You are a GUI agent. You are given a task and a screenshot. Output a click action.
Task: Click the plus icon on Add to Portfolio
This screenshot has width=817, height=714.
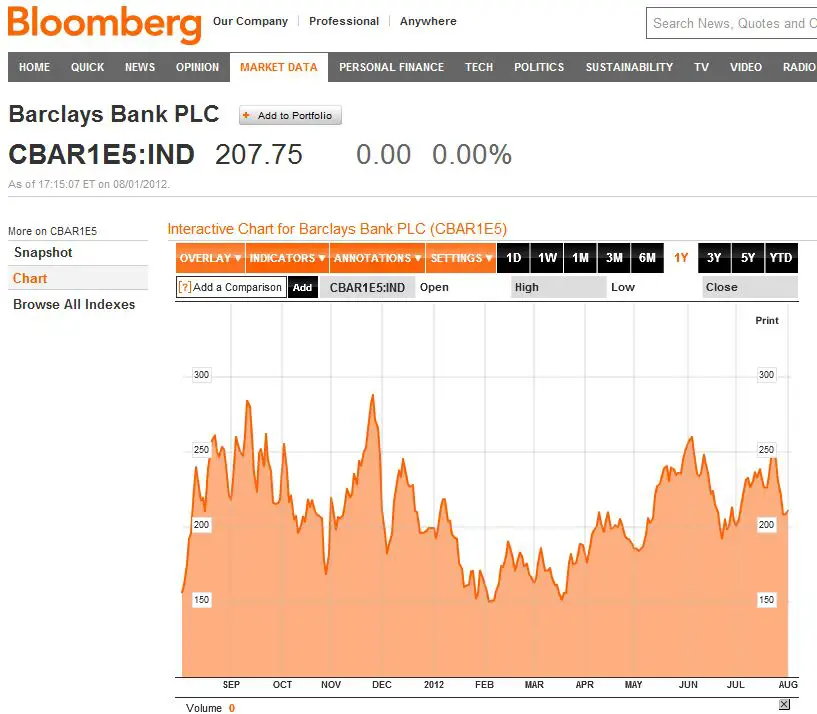tap(247, 116)
